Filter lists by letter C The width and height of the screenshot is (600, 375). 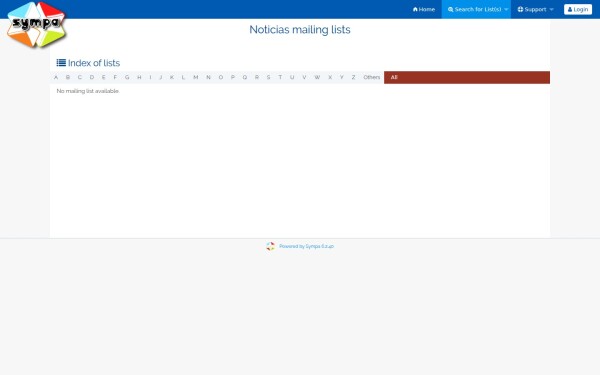(80, 77)
